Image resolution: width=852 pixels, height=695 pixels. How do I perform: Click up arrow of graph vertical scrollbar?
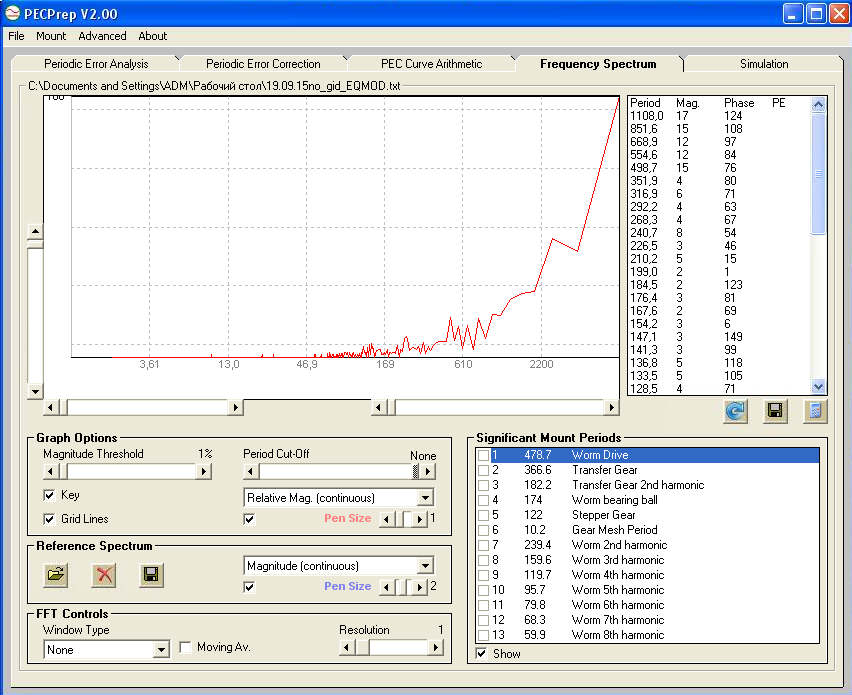click(35, 231)
